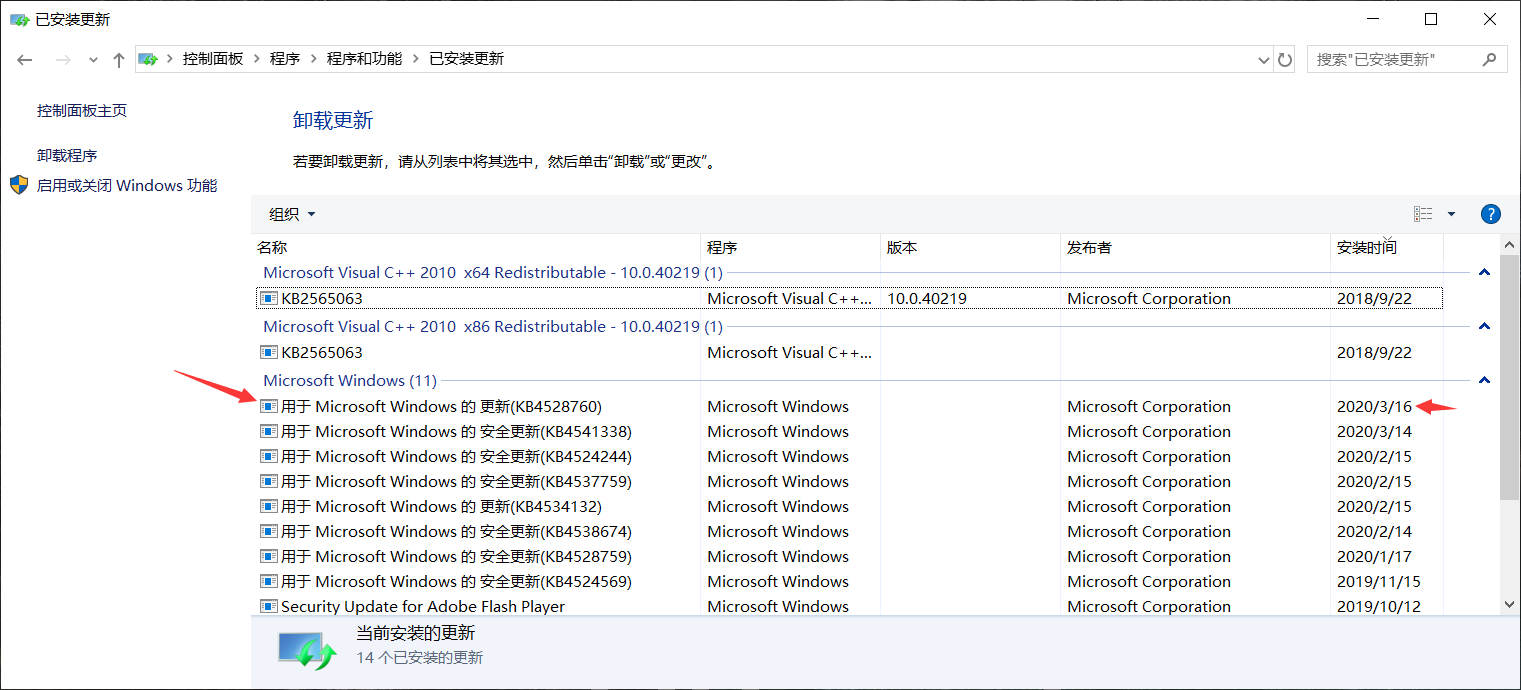Click the icon of update KB4528760
The image size is (1521, 690).
point(268,406)
